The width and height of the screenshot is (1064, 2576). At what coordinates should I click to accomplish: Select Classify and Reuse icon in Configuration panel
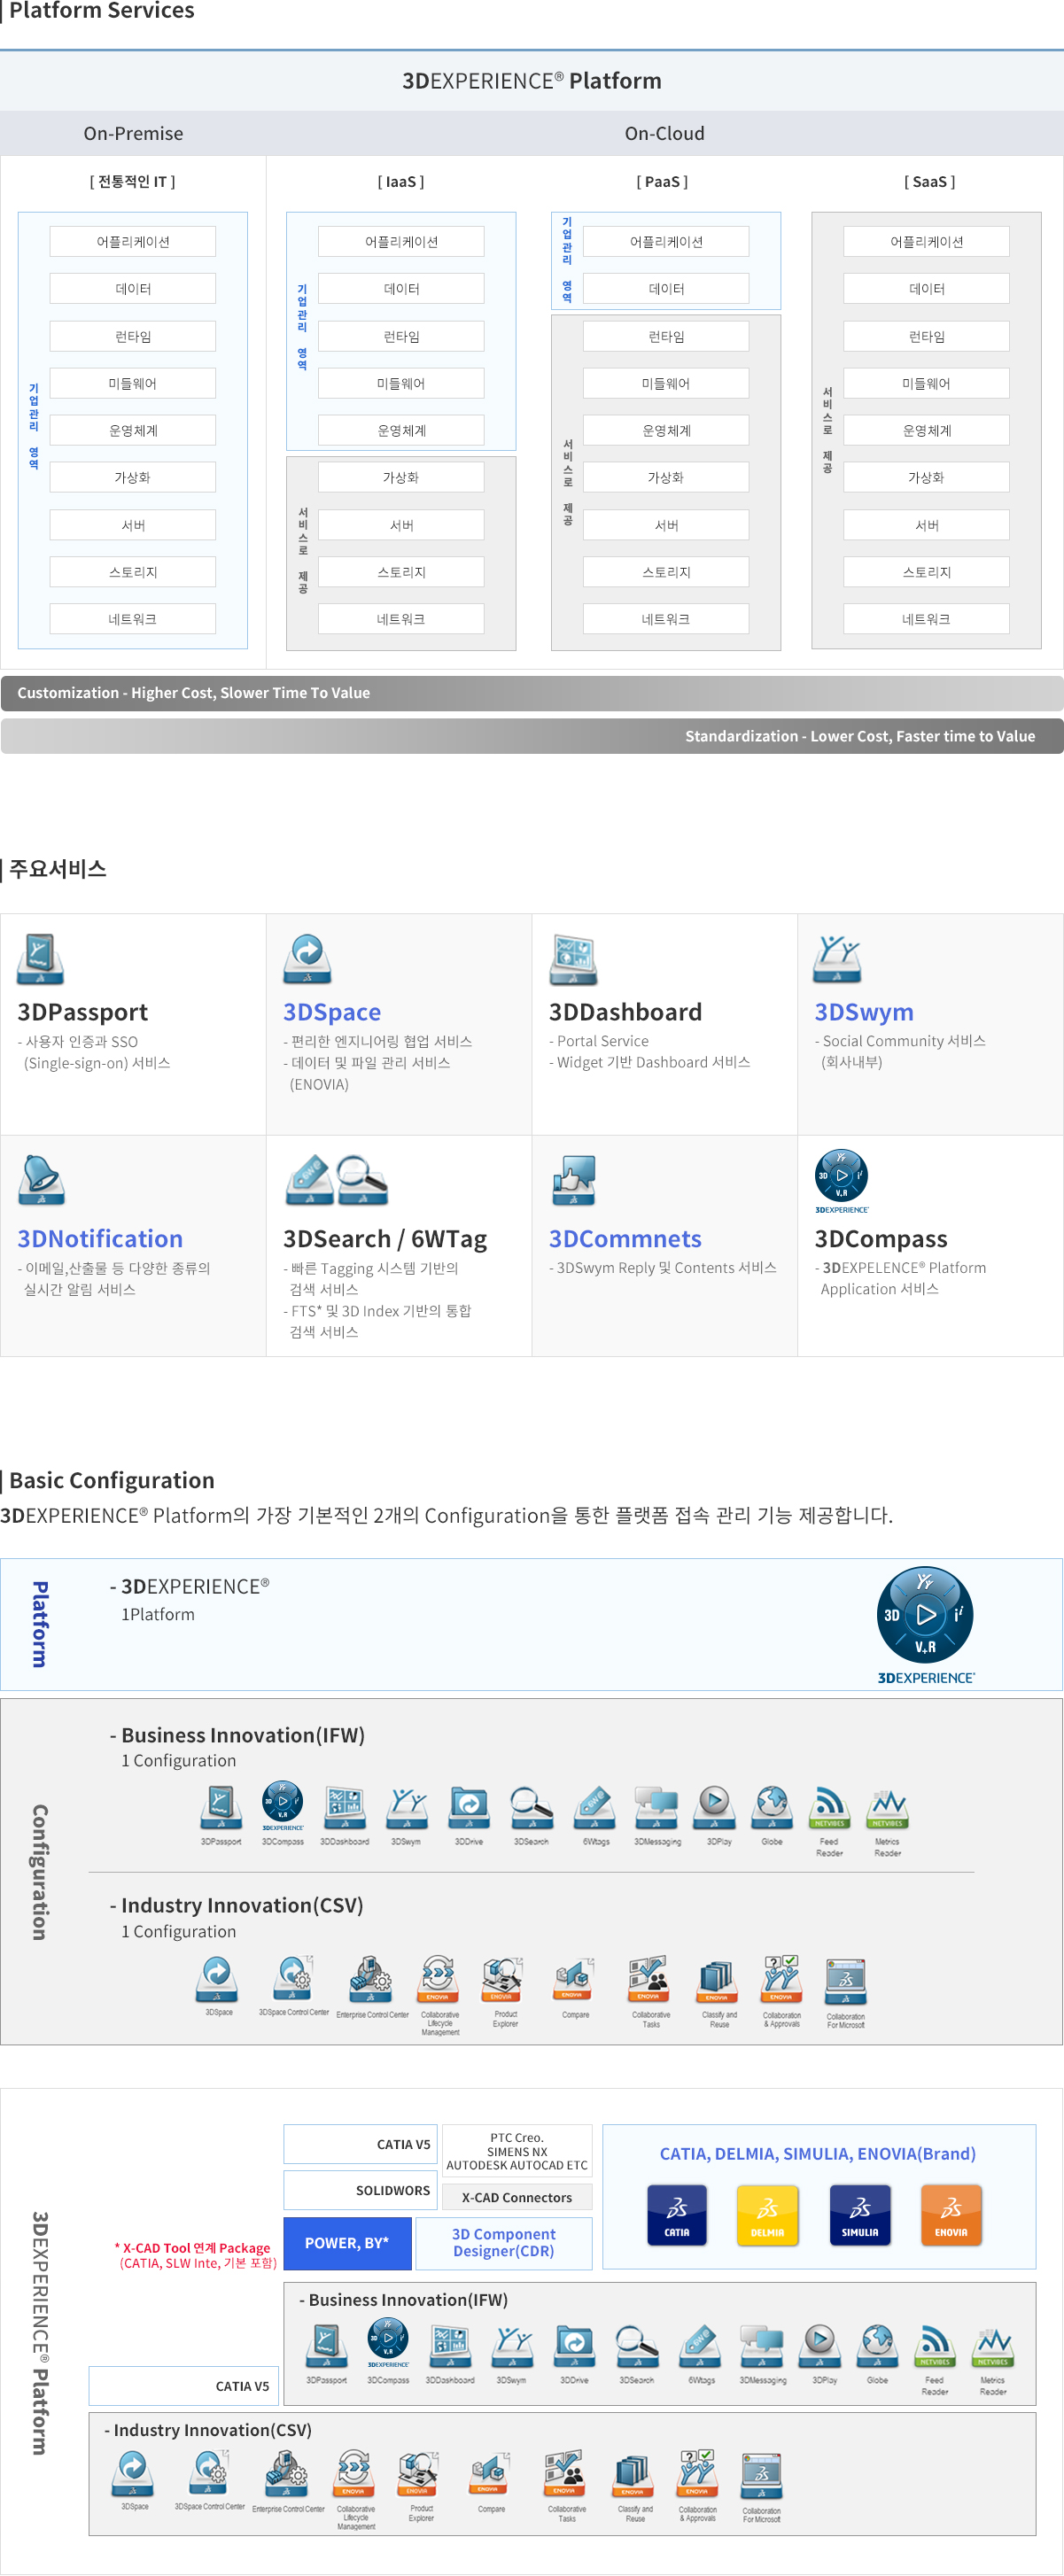coord(718,1979)
